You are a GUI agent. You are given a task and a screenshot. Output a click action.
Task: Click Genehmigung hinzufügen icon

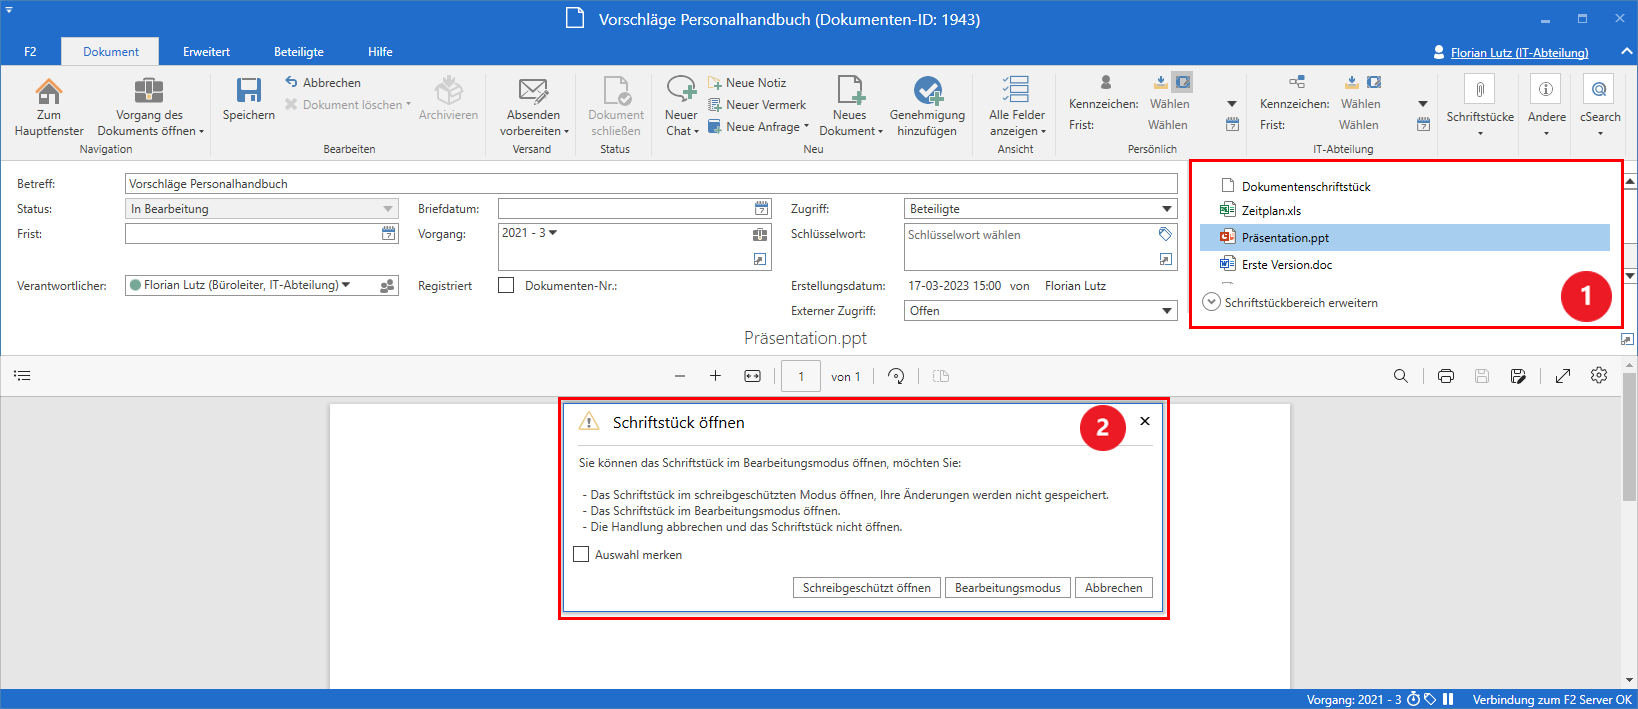(x=927, y=92)
